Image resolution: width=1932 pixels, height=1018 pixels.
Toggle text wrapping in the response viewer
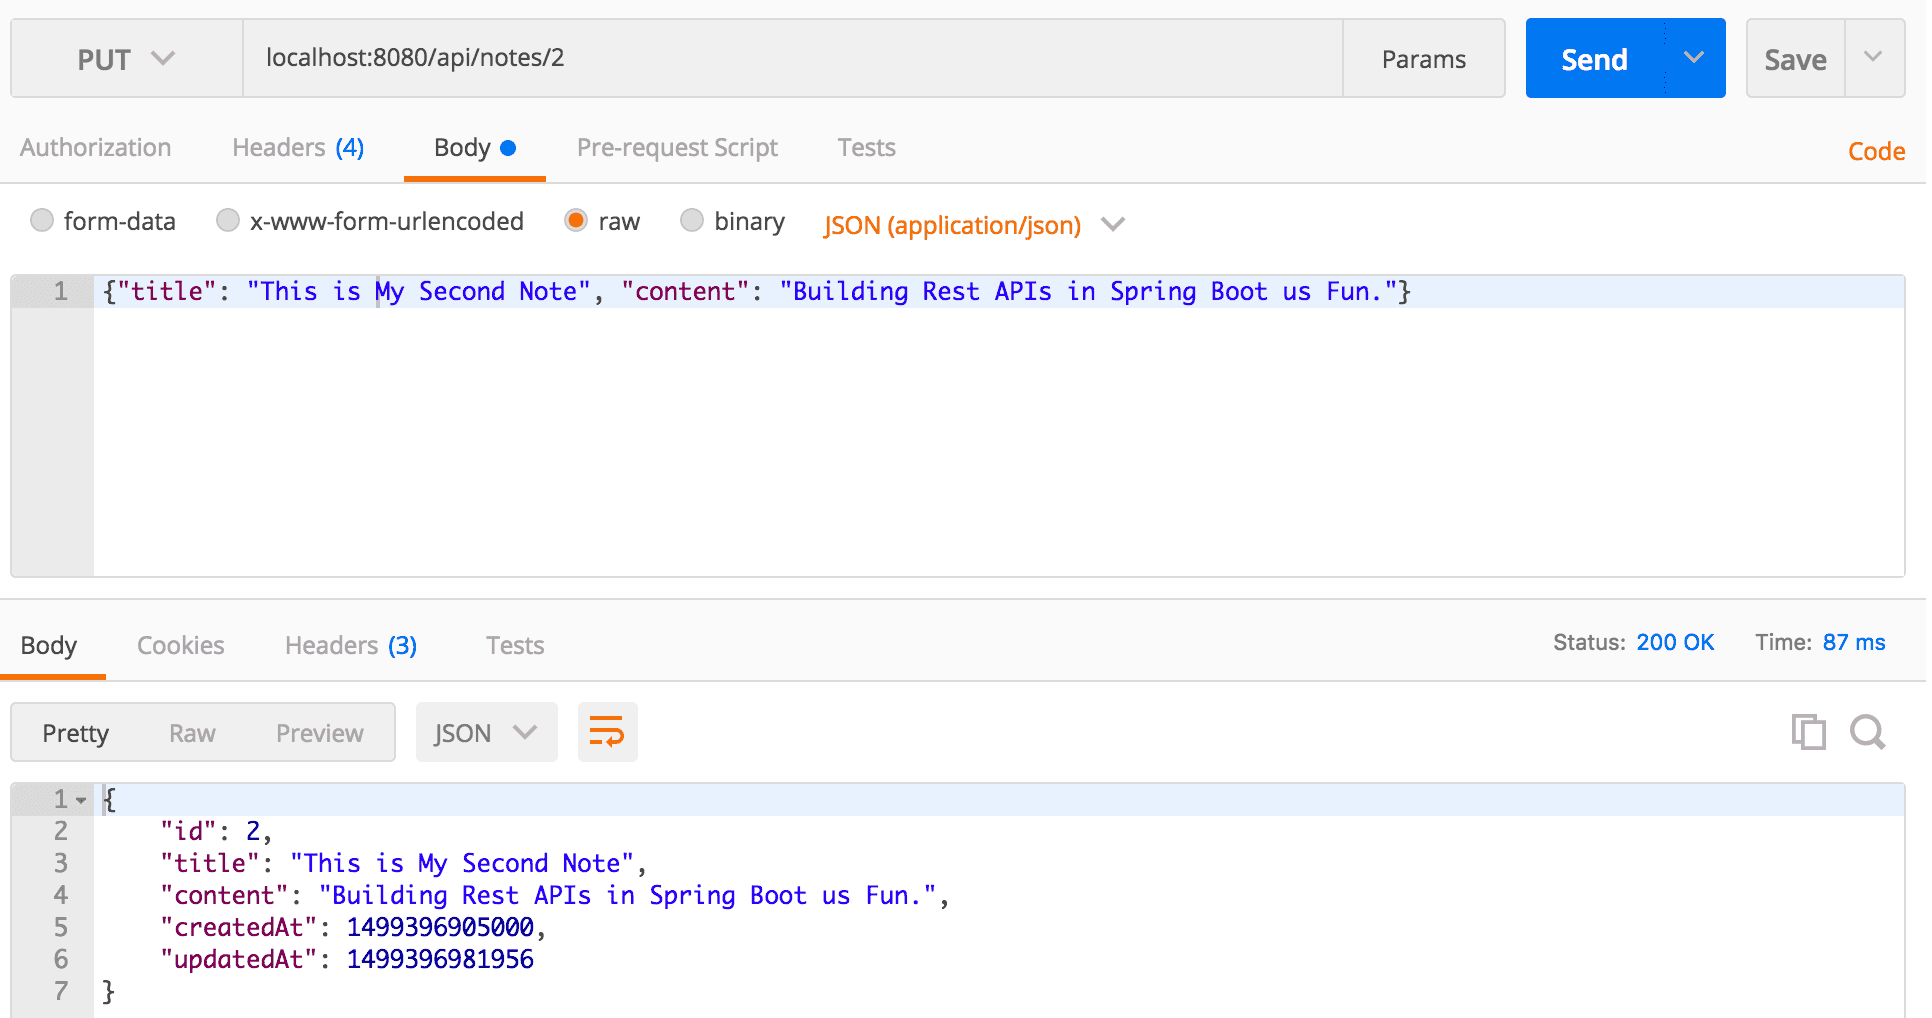tap(607, 732)
